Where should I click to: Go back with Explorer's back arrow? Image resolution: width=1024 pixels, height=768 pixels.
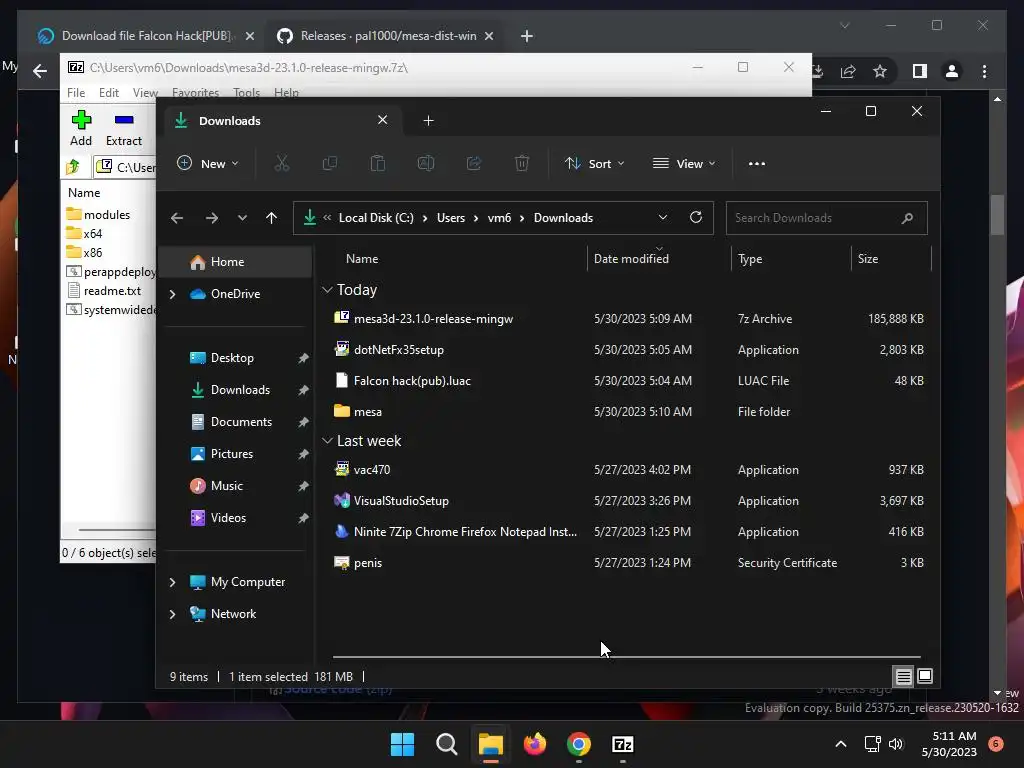tap(177, 218)
